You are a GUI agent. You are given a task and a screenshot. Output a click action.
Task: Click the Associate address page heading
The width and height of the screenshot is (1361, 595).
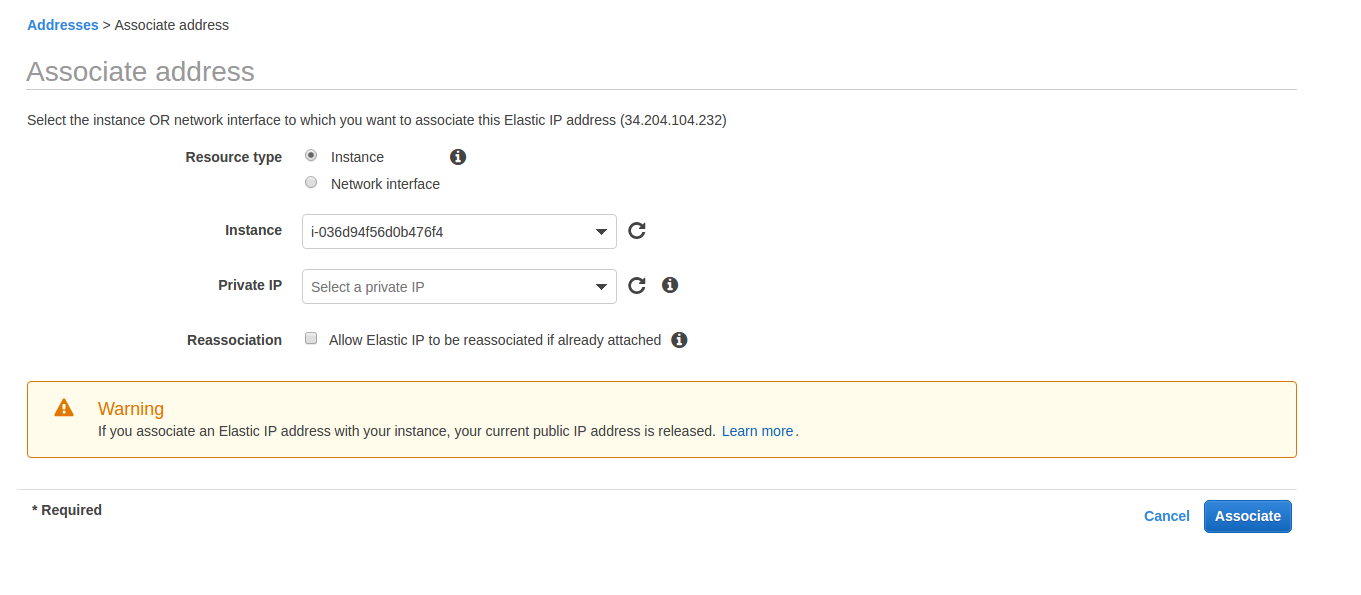pos(140,71)
